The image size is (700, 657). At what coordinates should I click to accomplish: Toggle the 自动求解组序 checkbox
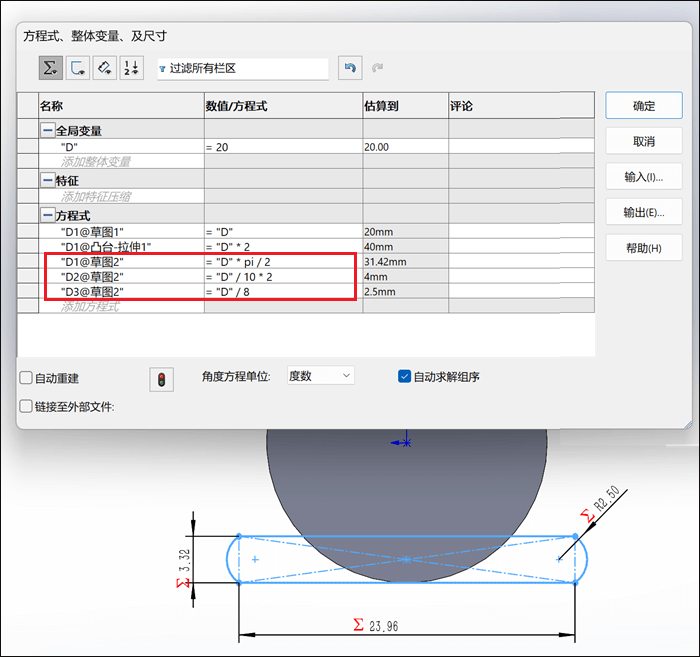(404, 376)
